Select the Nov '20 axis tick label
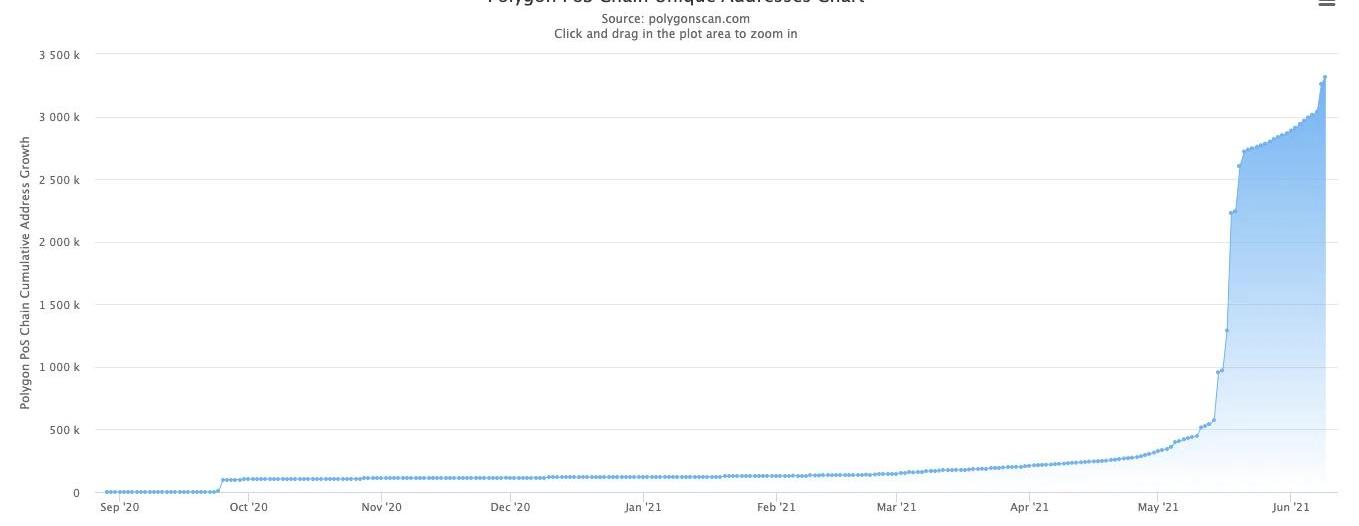Viewport: 1359px width, 526px height. [381, 507]
